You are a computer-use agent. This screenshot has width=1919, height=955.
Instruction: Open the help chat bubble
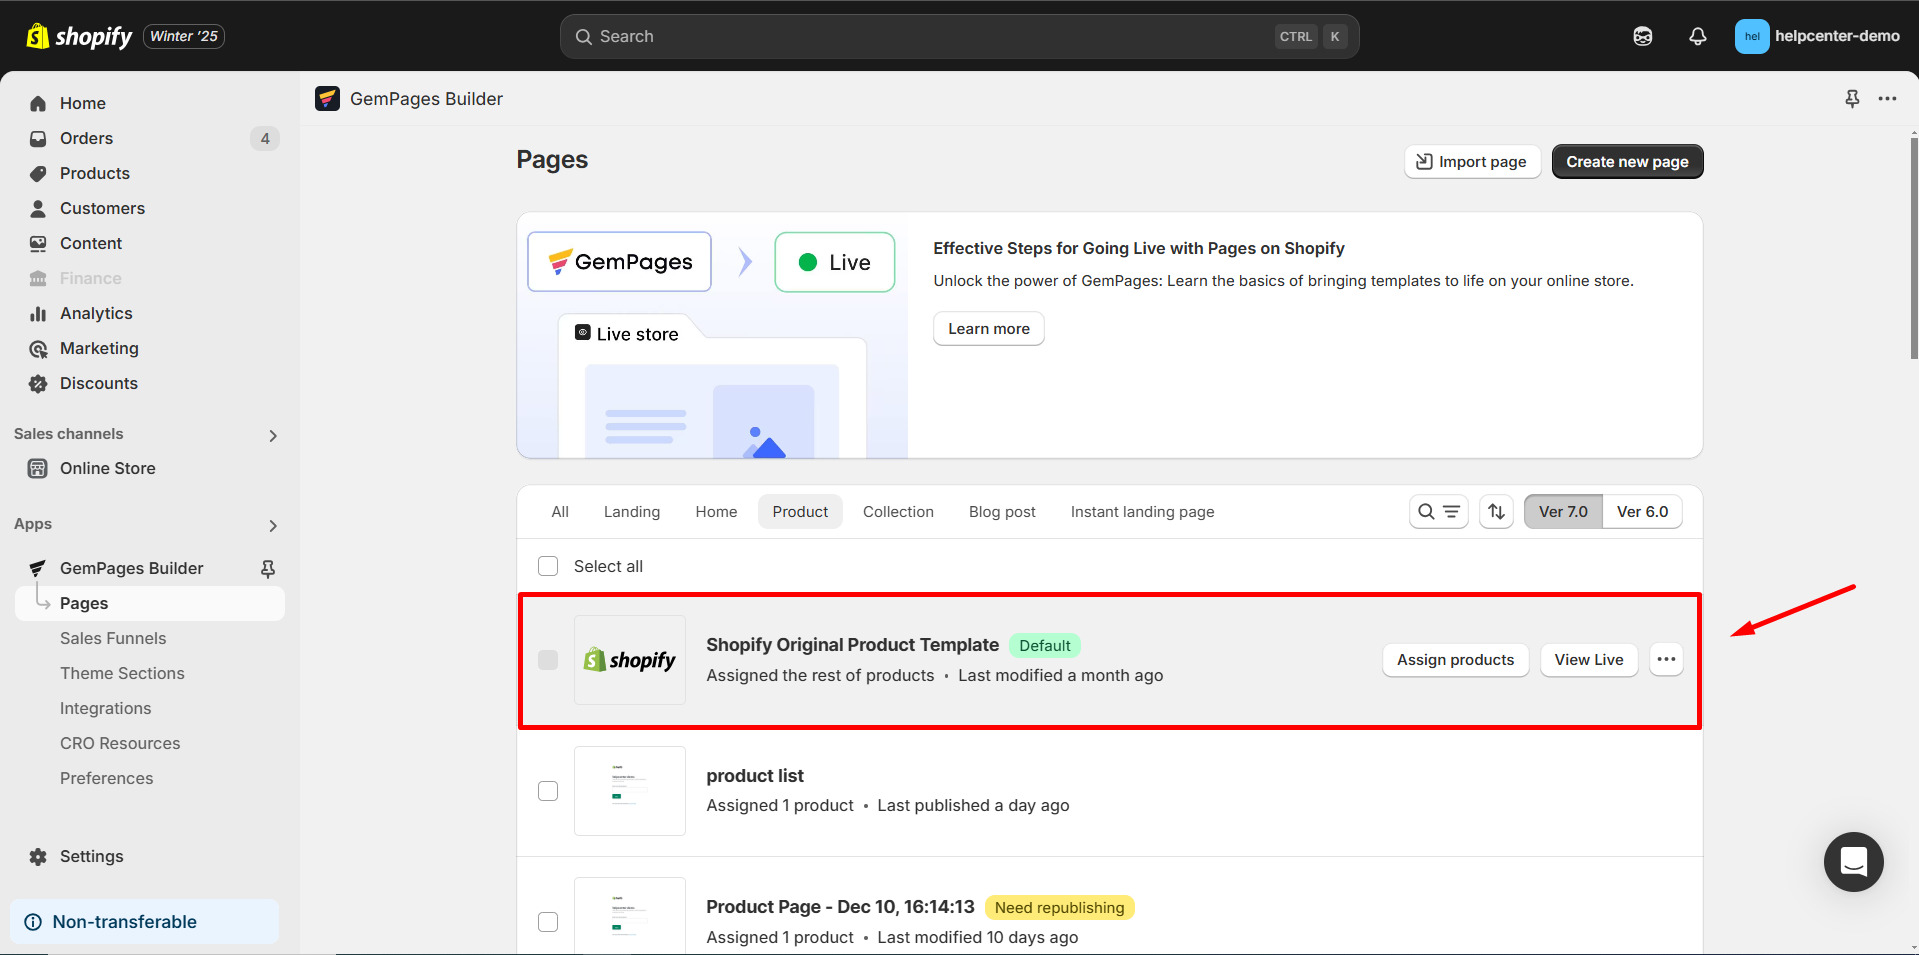pos(1853,862)
